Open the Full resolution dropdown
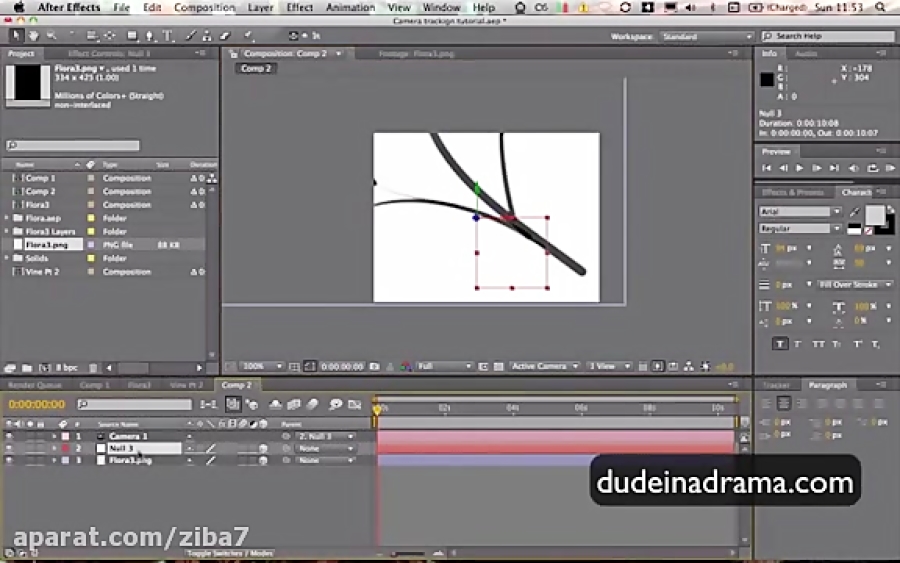Viewport: 900px width, 563px height. pyautogui.click(x=444, y=366)
